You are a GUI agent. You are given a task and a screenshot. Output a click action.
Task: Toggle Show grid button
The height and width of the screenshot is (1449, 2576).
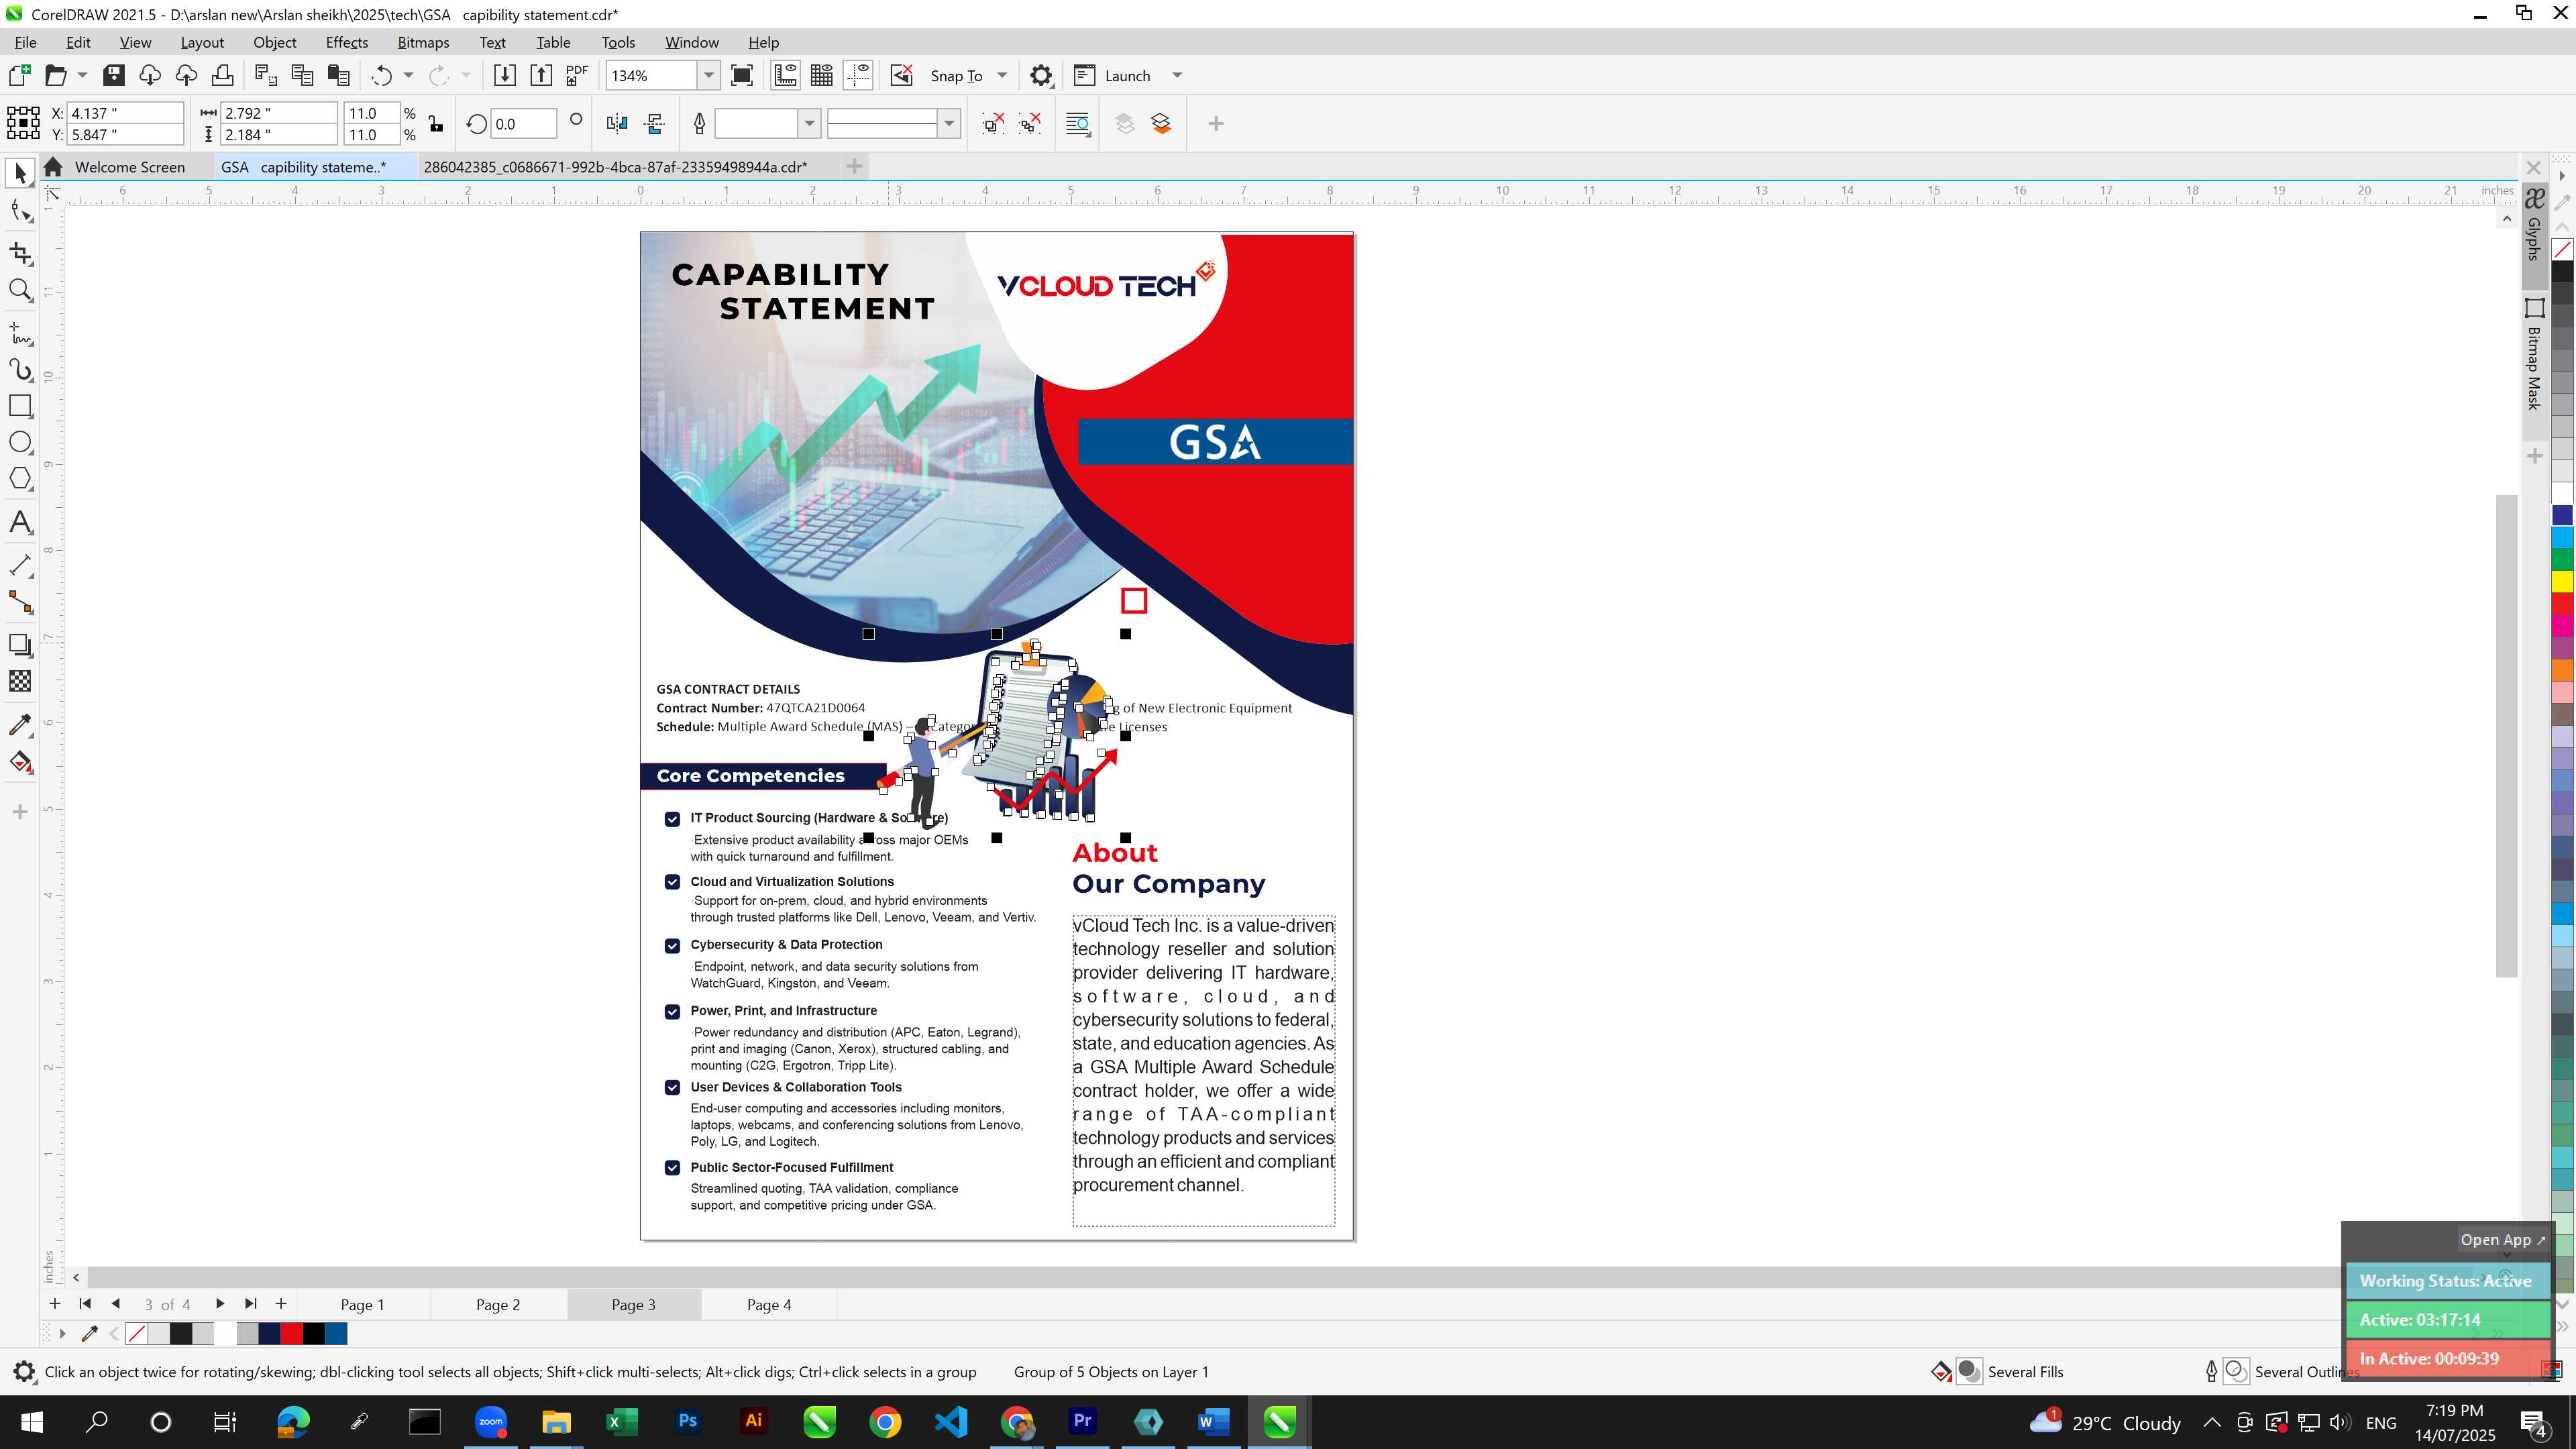coord(822,75)
